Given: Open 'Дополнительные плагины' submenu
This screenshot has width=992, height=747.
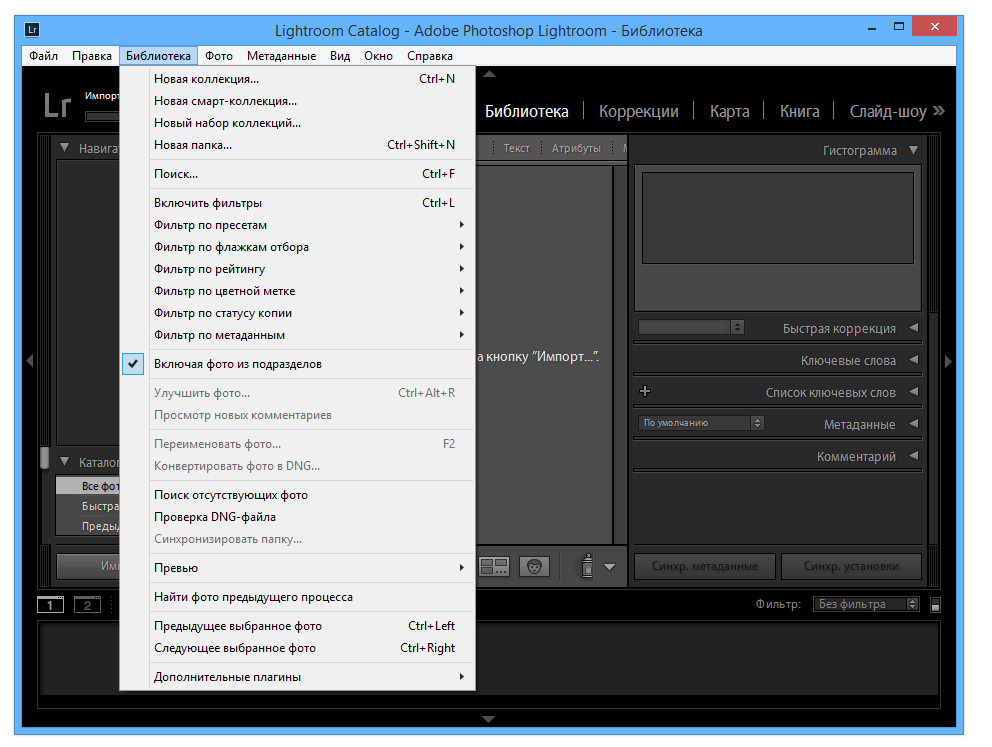Looking at the screenshot, I should tap(297, 677).
